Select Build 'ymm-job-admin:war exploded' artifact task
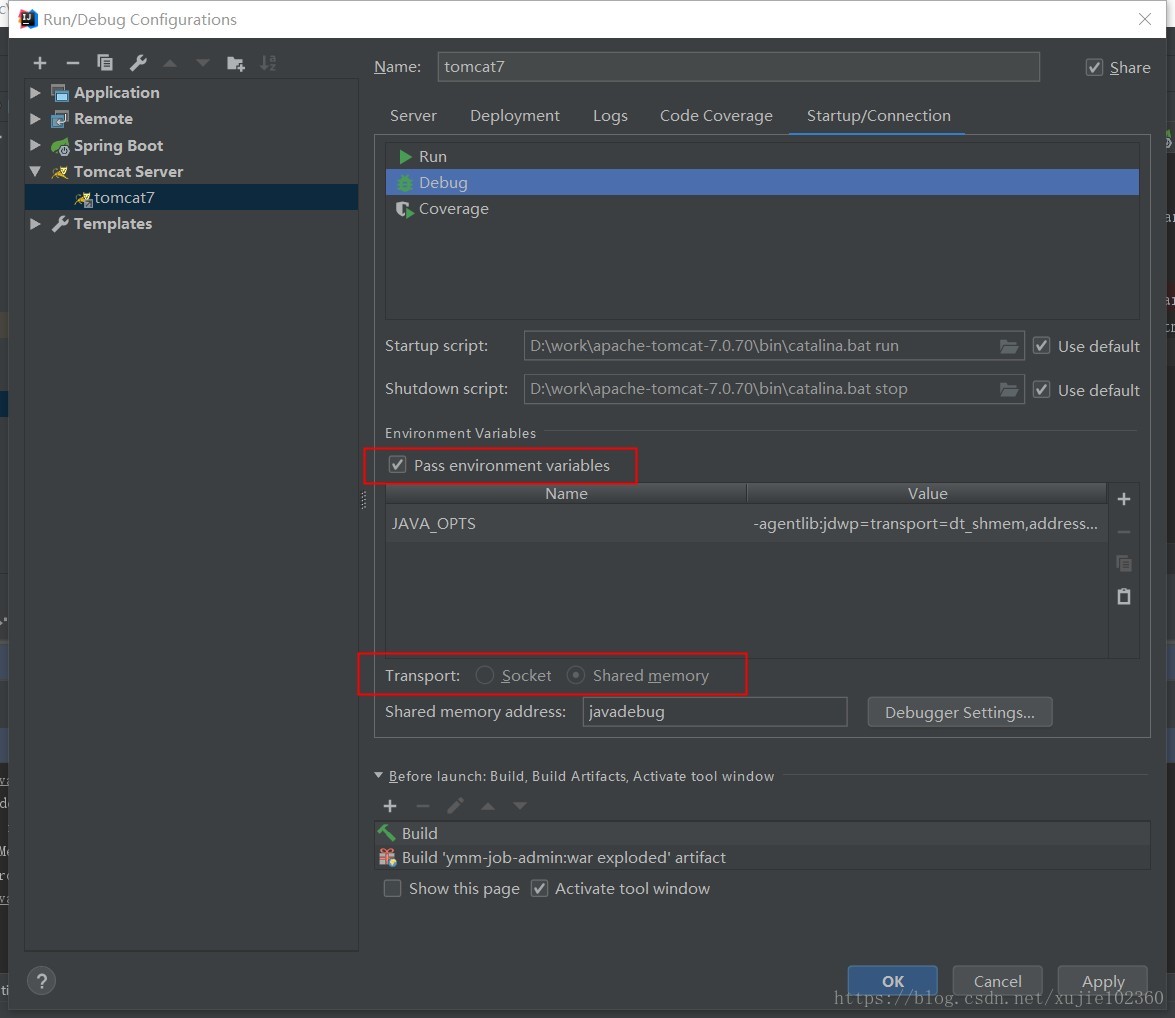 tap(762, 857)
